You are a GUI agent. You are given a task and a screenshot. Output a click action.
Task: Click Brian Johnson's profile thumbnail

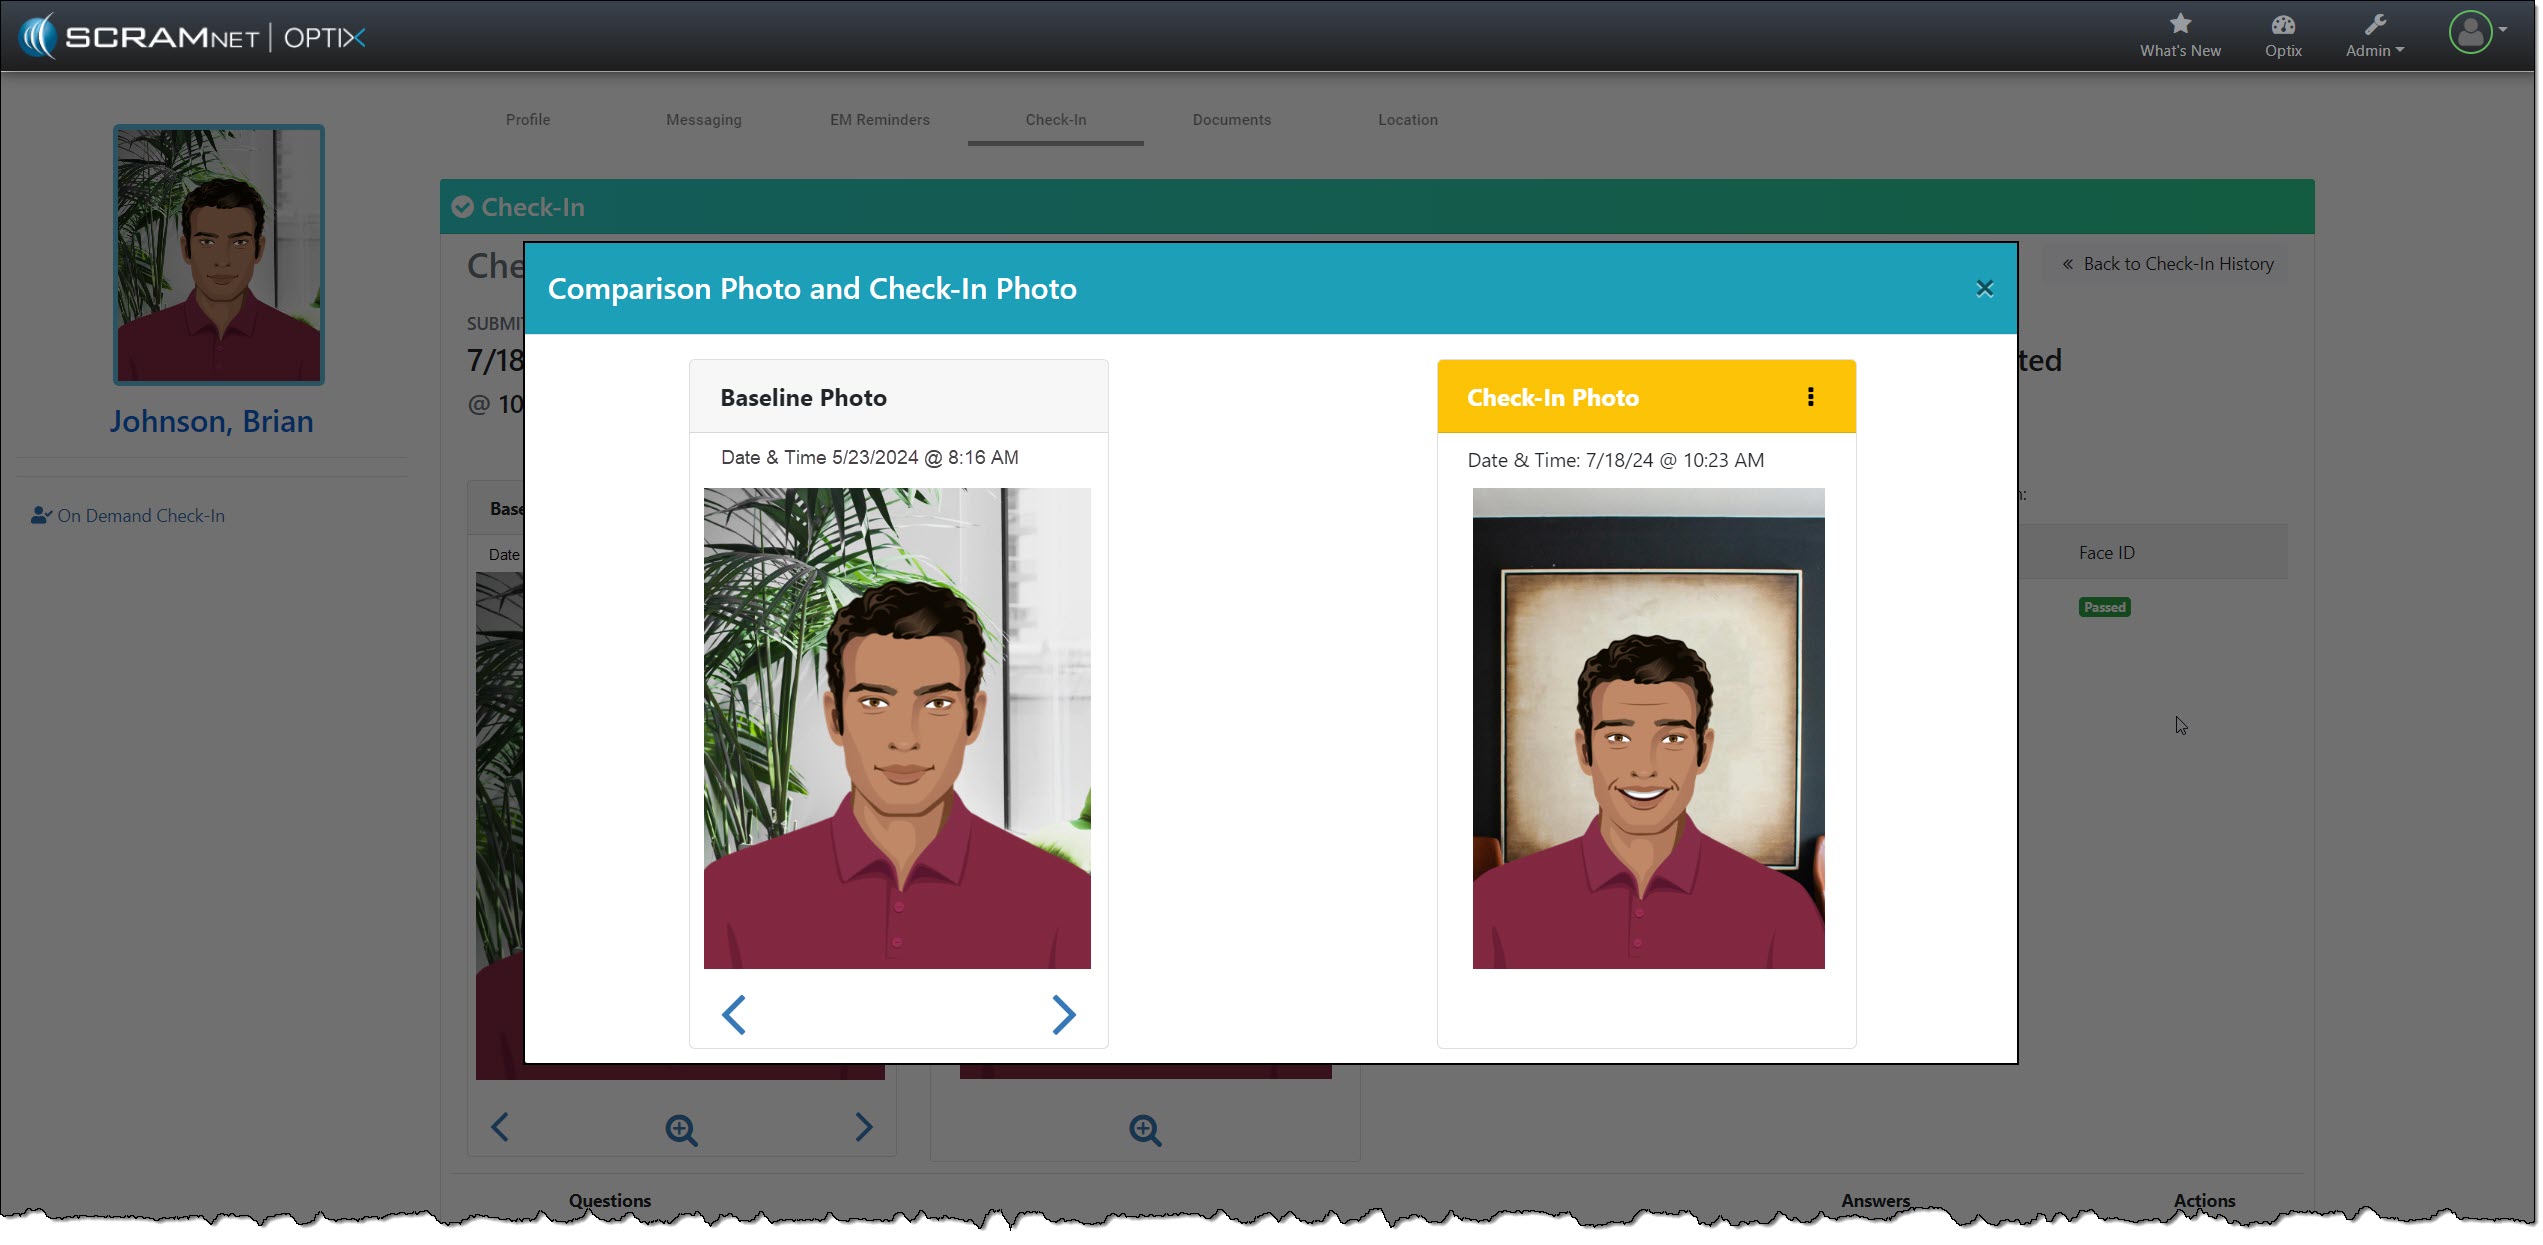(218, 255)
